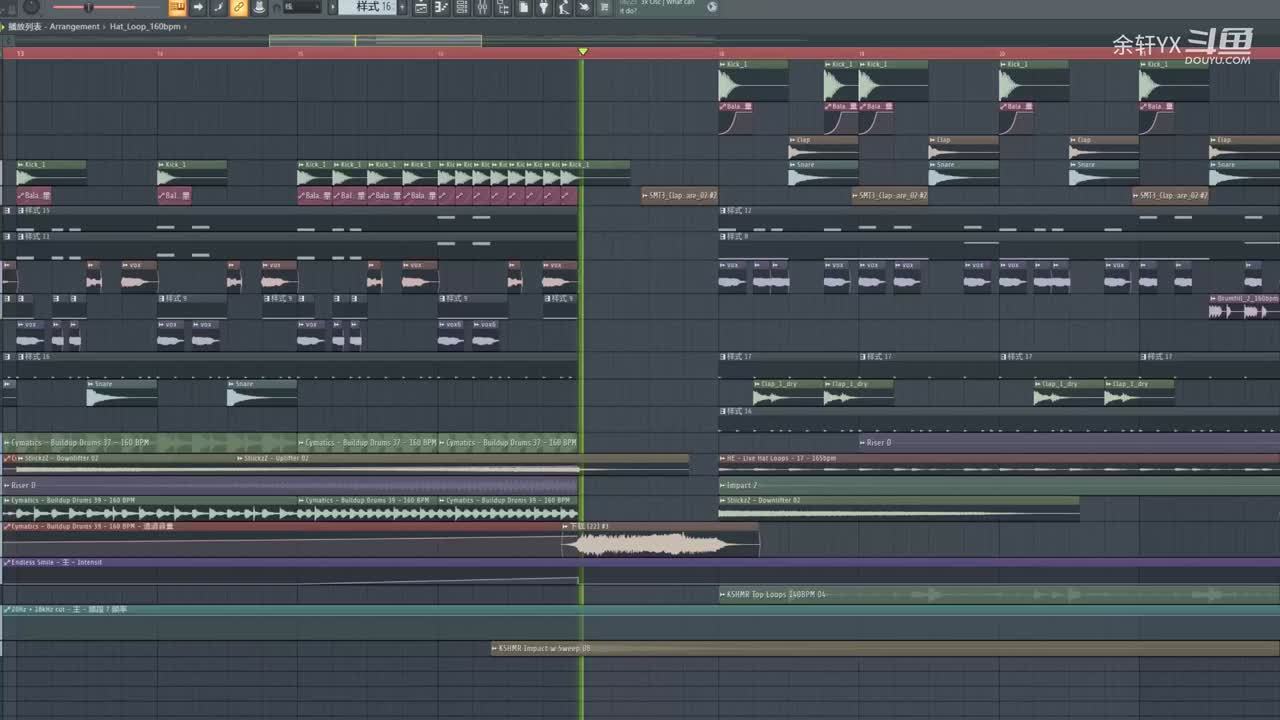Screen dimensions: 1280x720
Task: Toggle the orange pattern/song mode button
Action: [177, 7]
